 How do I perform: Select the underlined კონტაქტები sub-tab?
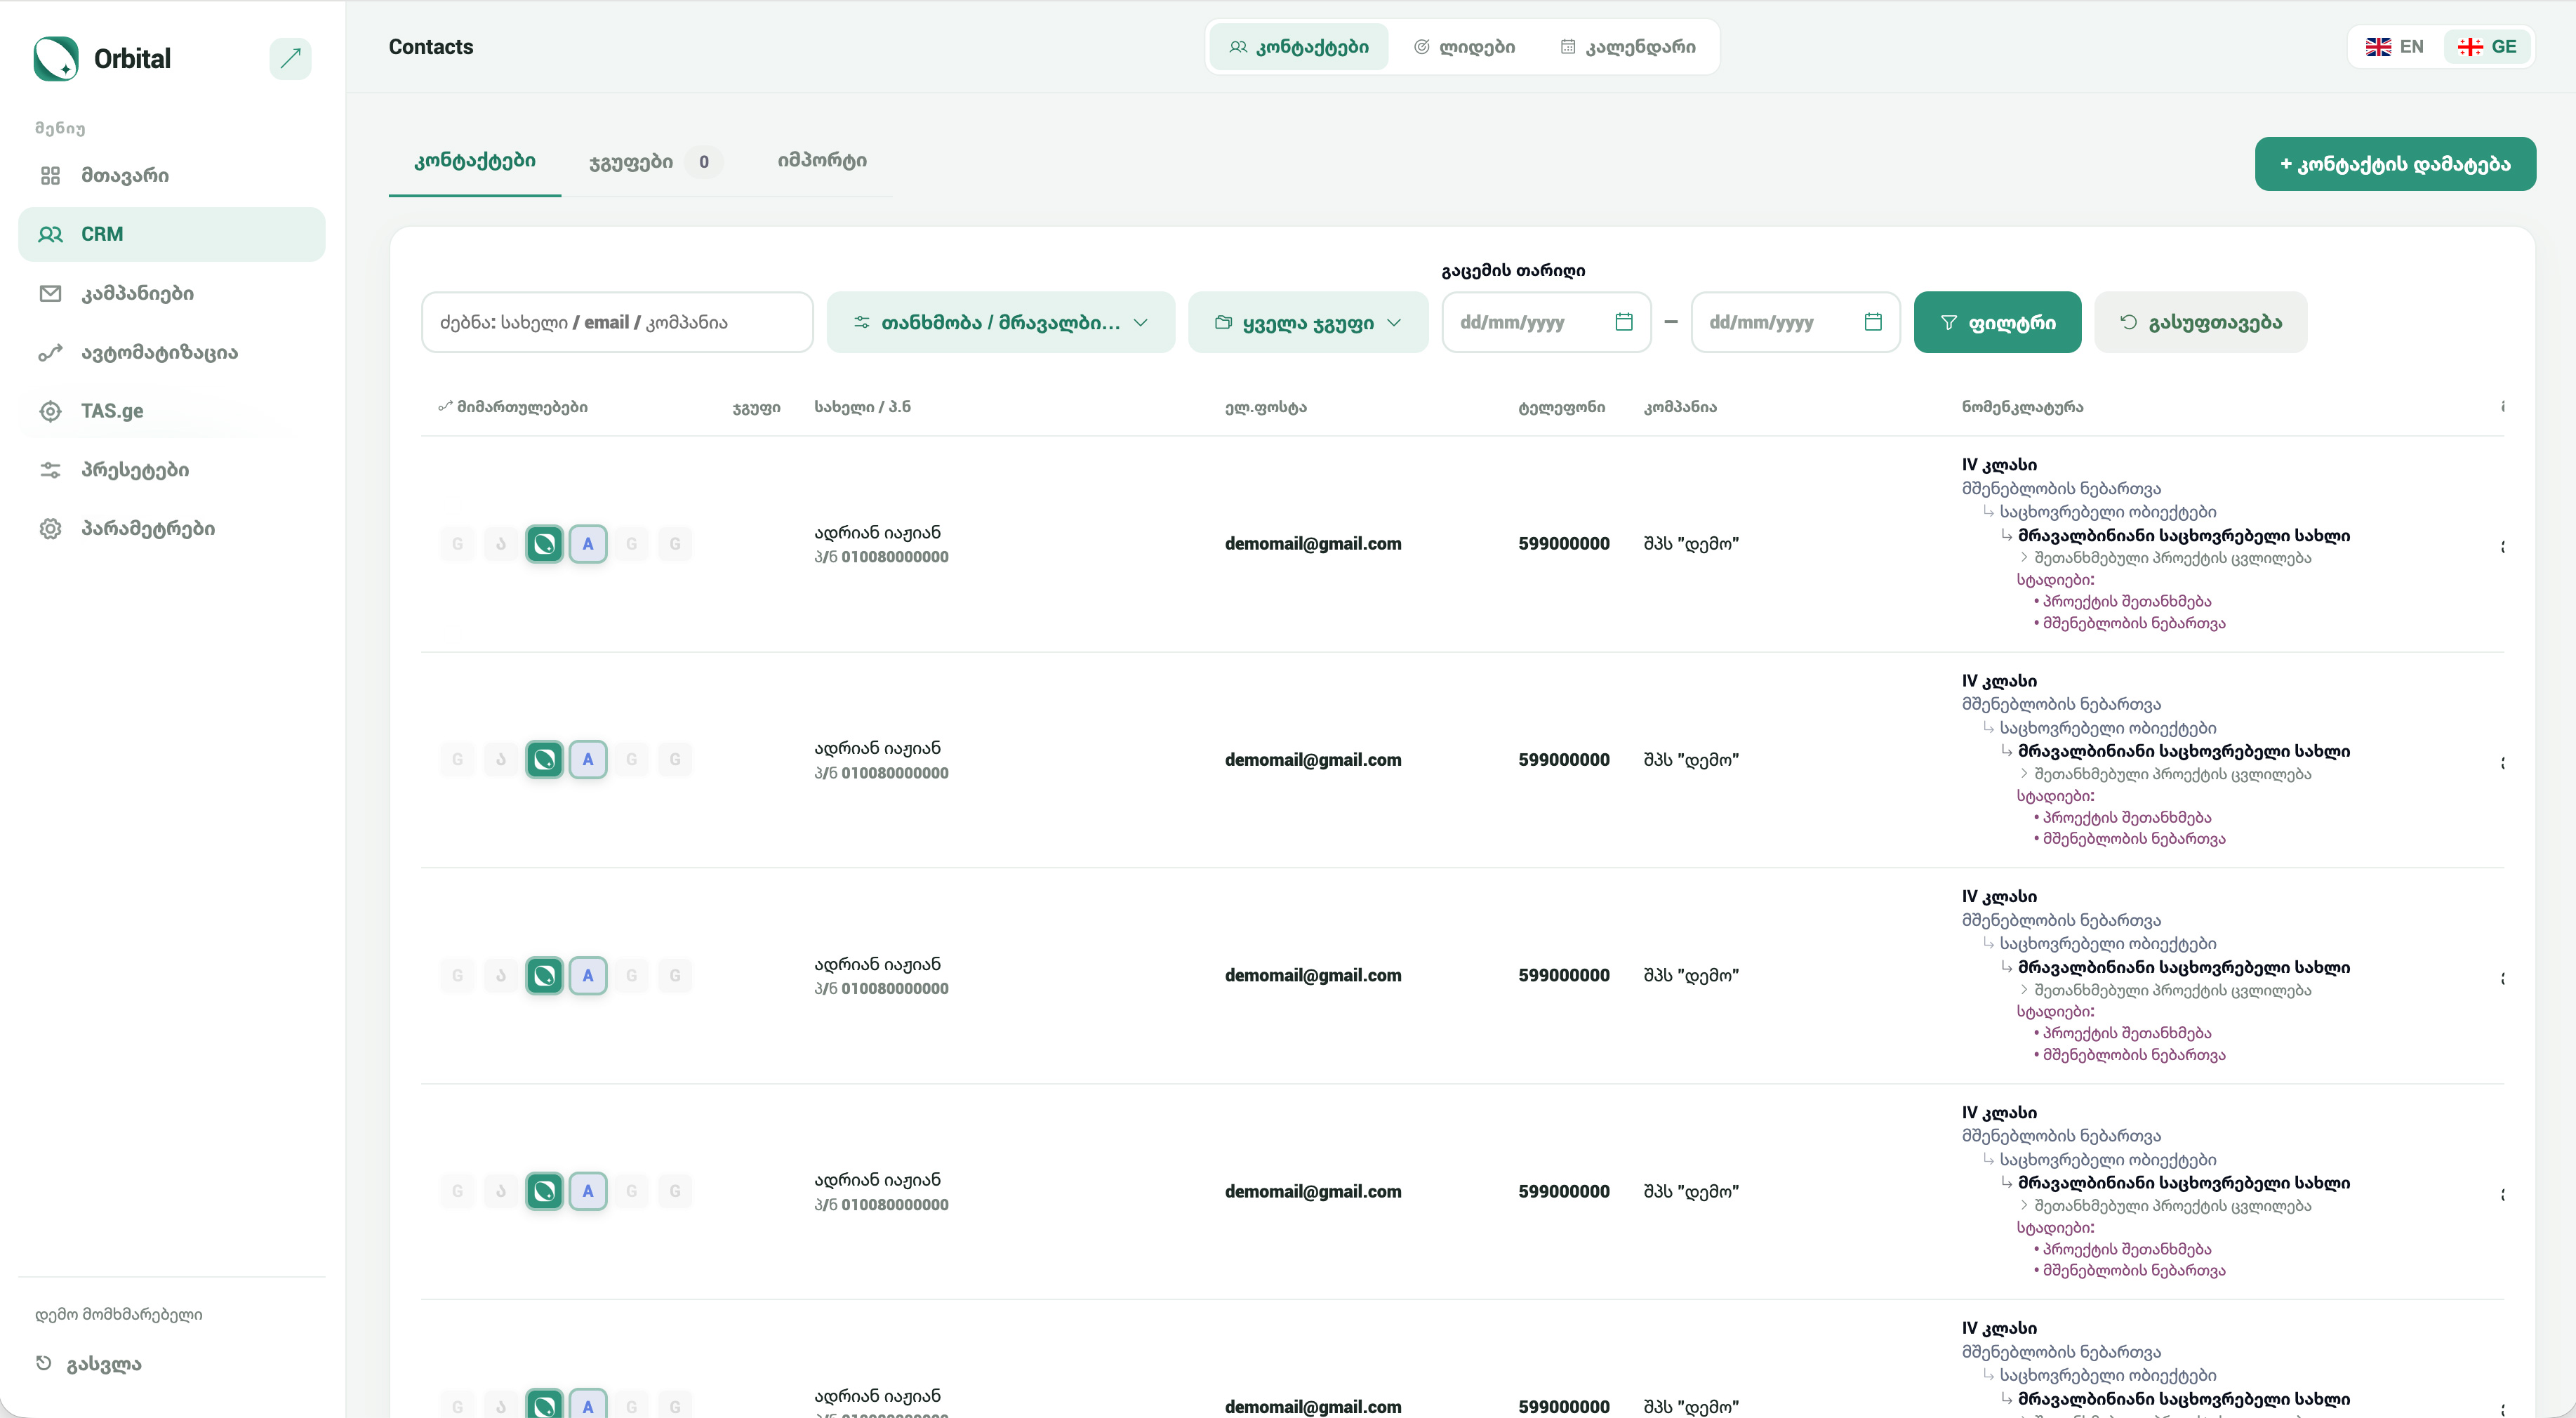(x=475, y=161)
